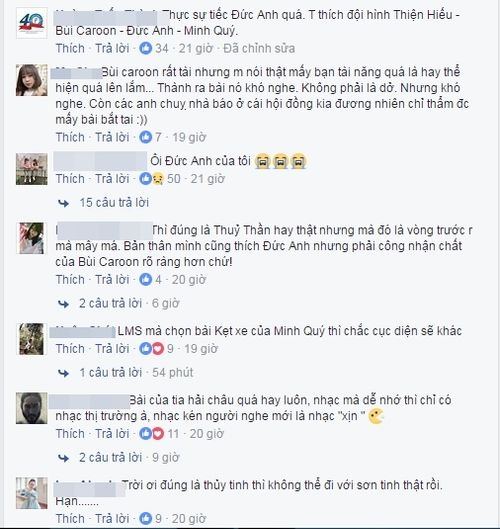
Task: Click the like icon on the thủy tinh comment
Action: 145,519
